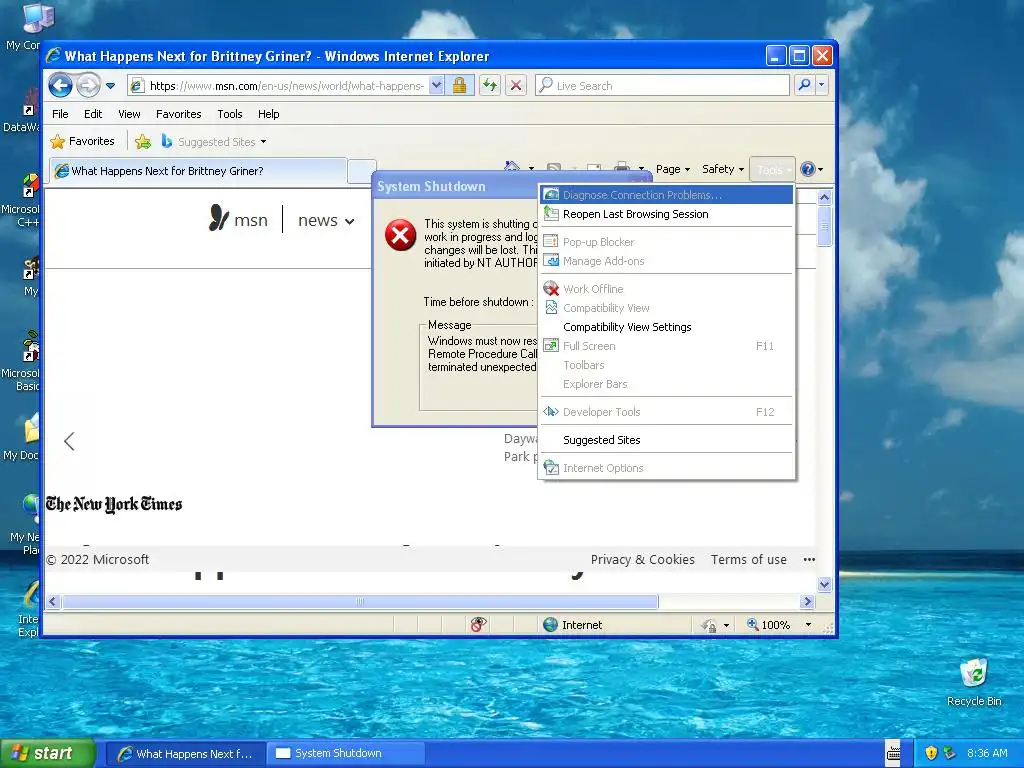Open the Tools menu in the menu bar

(x=230, y=114)
